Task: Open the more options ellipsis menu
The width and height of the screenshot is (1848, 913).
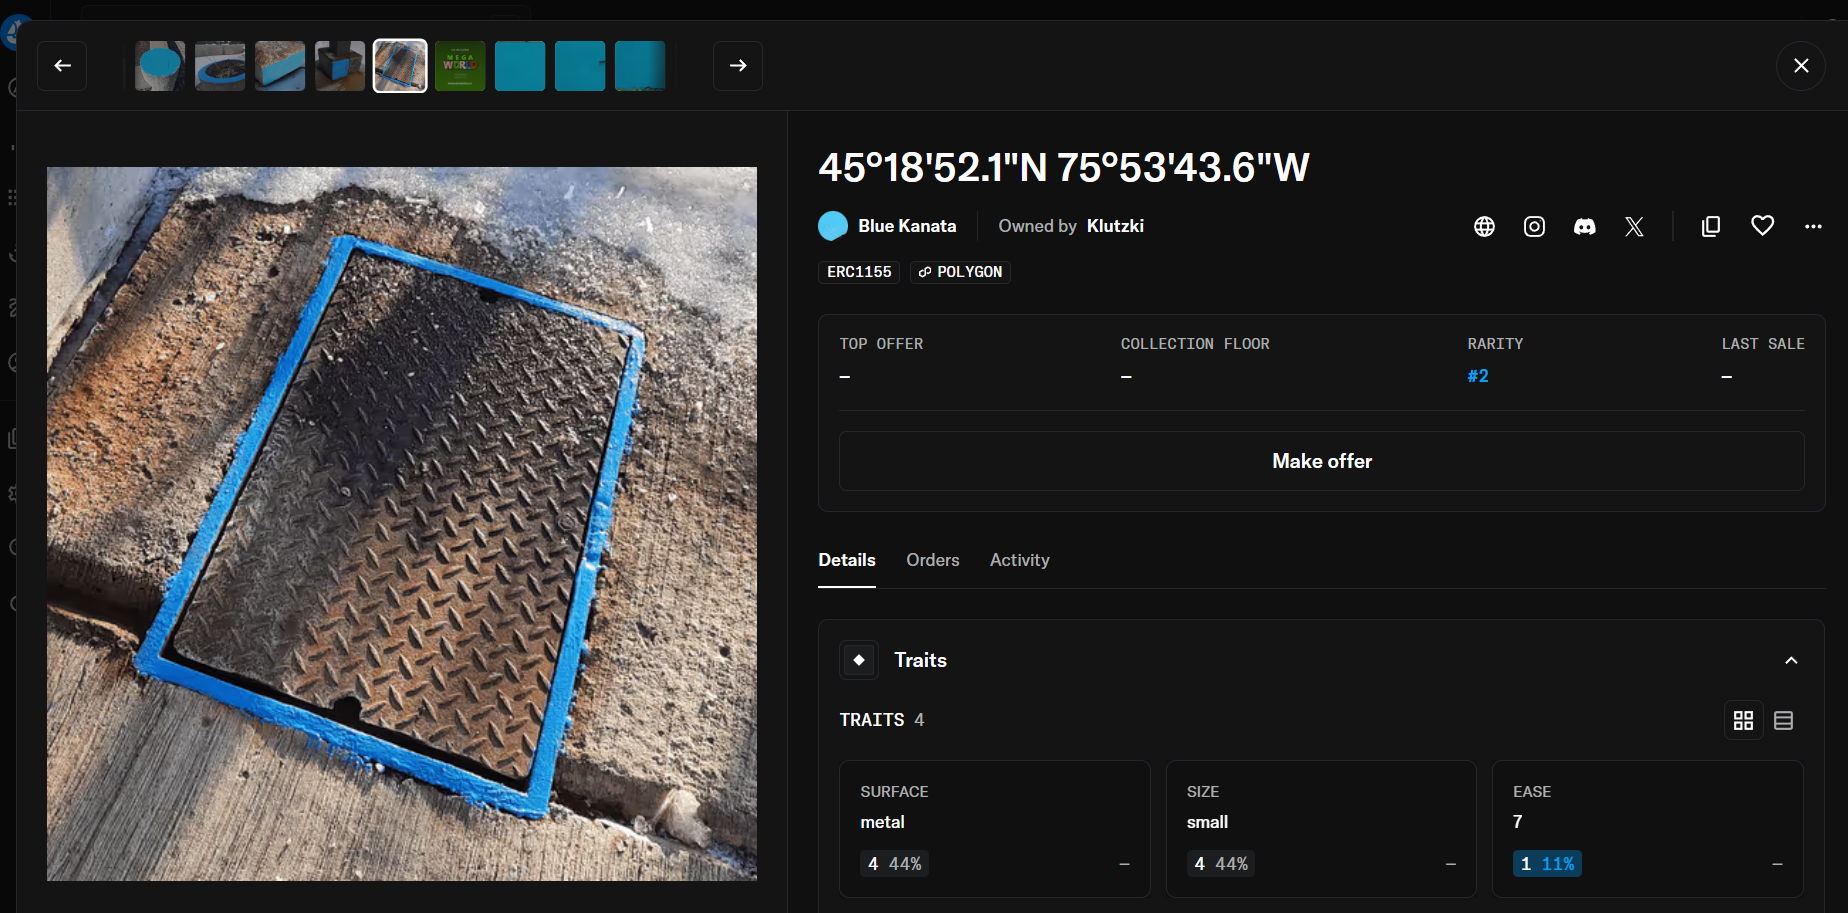Action: (x=1813, y=227)
